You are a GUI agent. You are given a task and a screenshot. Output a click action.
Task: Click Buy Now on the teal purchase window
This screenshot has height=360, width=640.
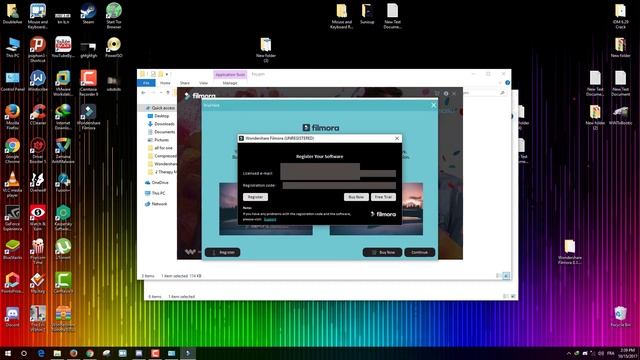tap(382, 252)
